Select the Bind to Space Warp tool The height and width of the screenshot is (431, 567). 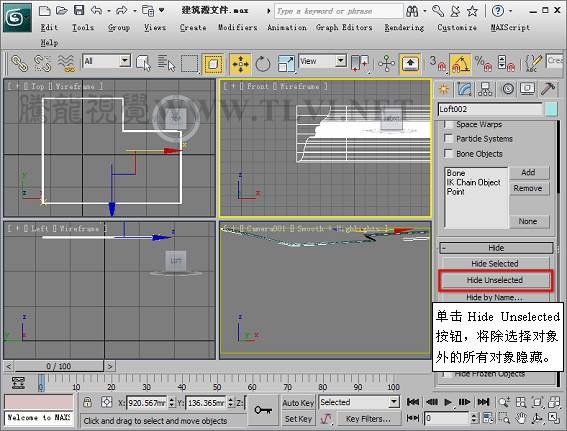click(67, 63)
